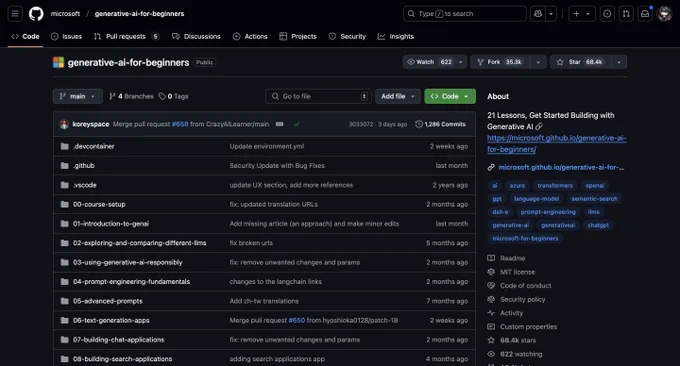Switch to the Projects tab
The image size is (680, 366).
tap(298, 36)
